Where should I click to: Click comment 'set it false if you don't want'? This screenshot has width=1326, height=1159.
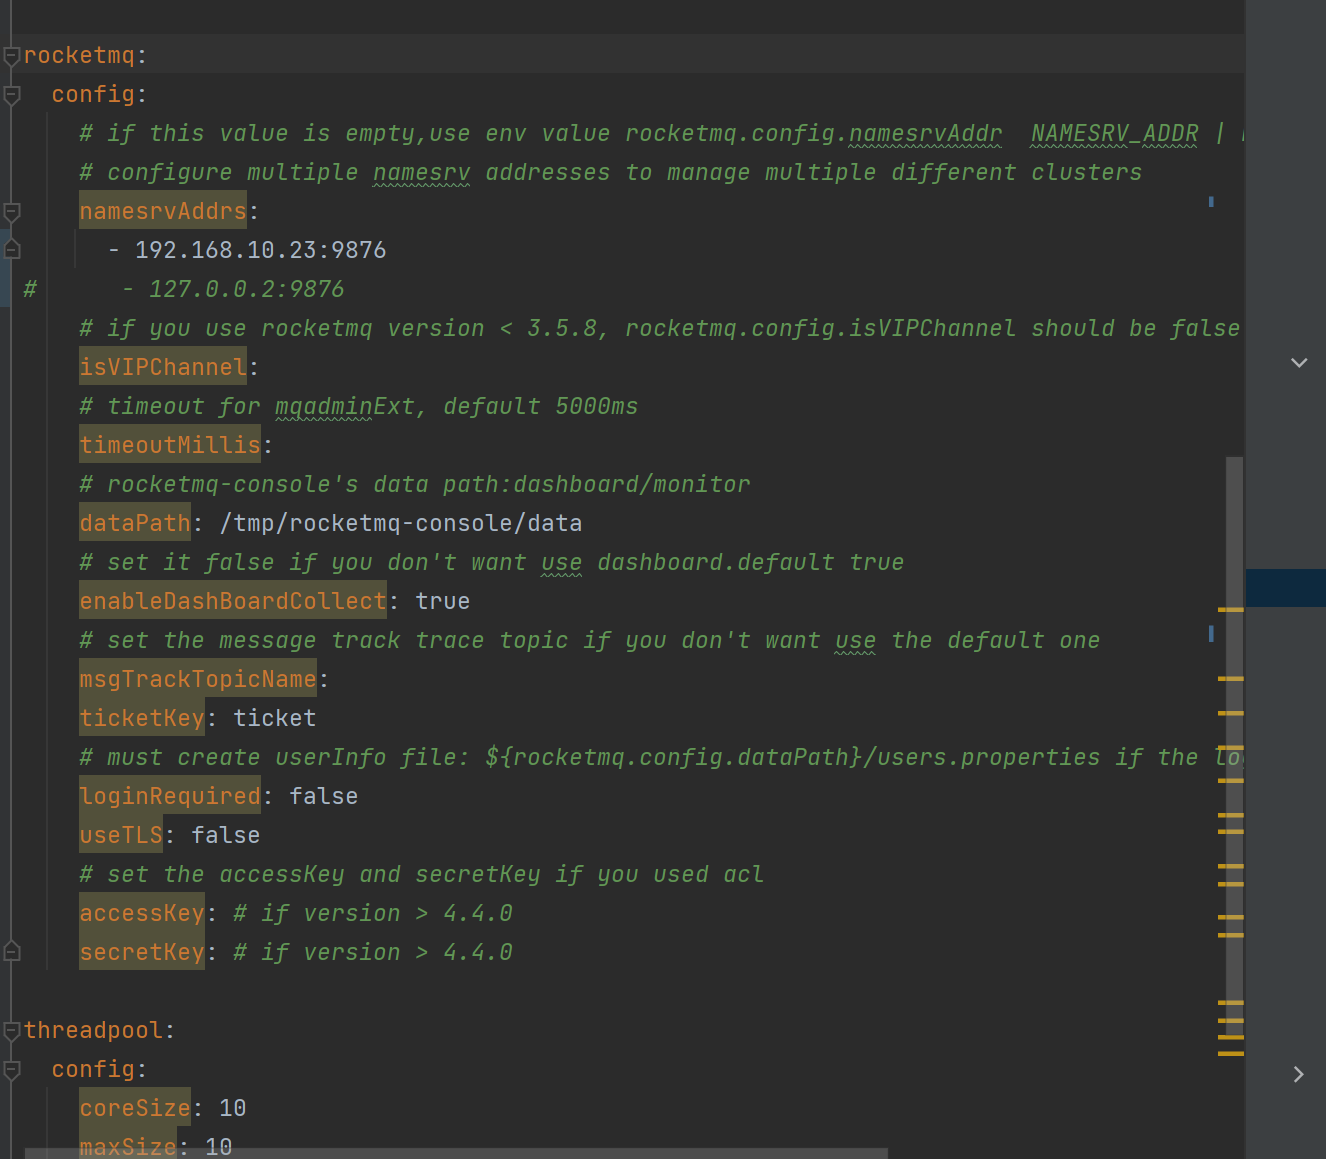click(492, 562)
